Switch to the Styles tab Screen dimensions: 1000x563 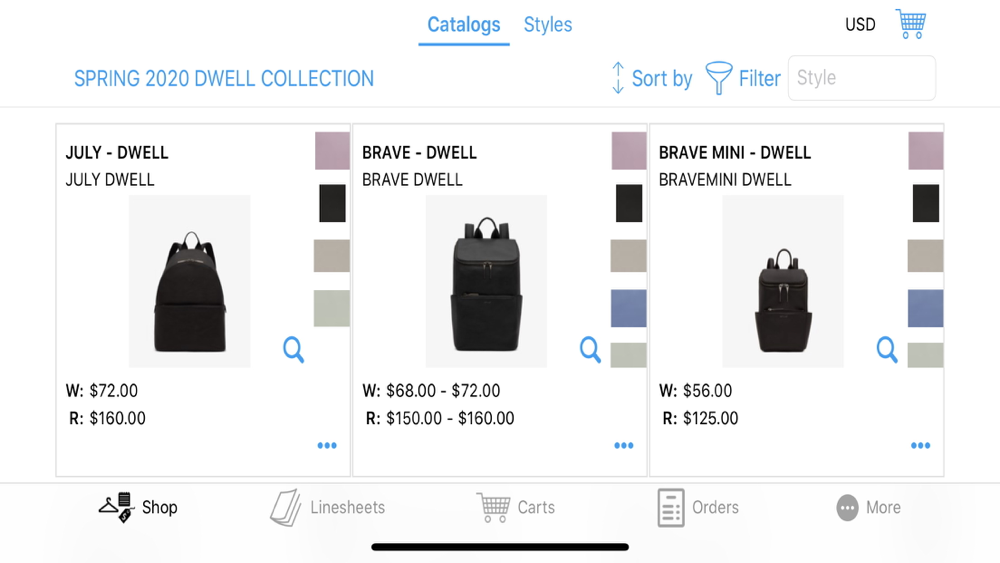[548, 24]
